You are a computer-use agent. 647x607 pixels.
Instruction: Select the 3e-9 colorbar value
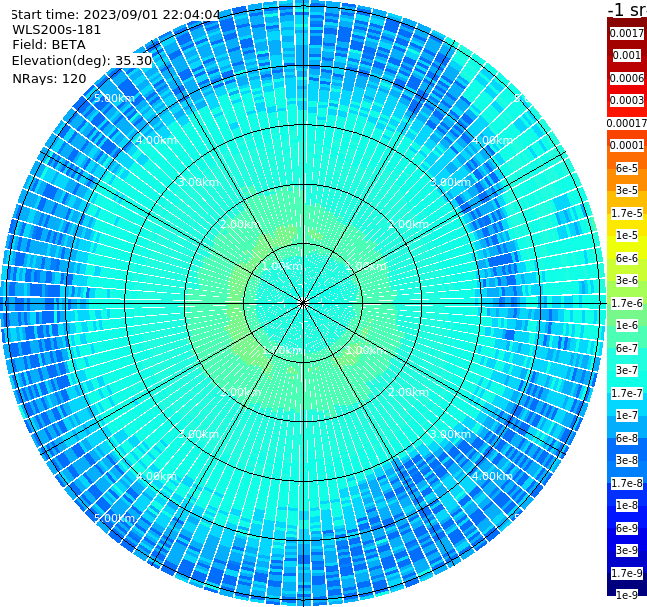(627, 550)
